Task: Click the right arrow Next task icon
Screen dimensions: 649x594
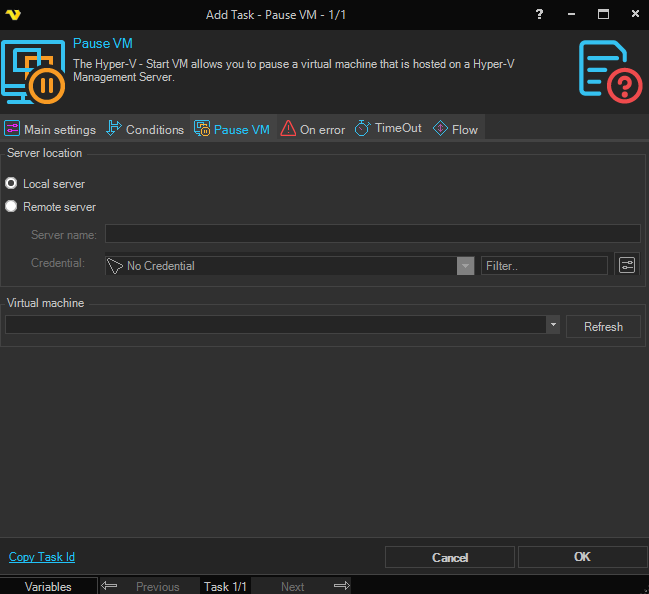Action: pyautogui.click(x=341, y=586)
